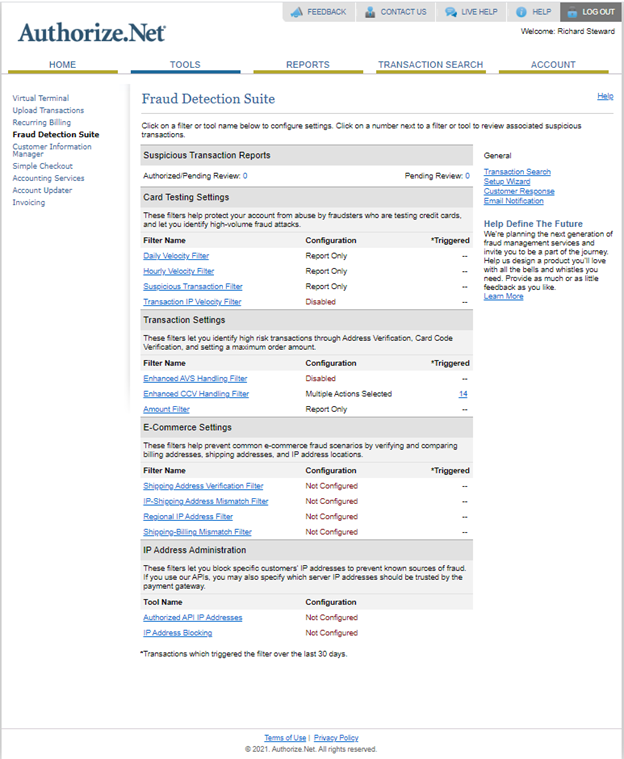Open the Shipping-Billing Mismatch Filter
Image resolution: width=624 pixels, height=759 pixels.
pos(198,531)
